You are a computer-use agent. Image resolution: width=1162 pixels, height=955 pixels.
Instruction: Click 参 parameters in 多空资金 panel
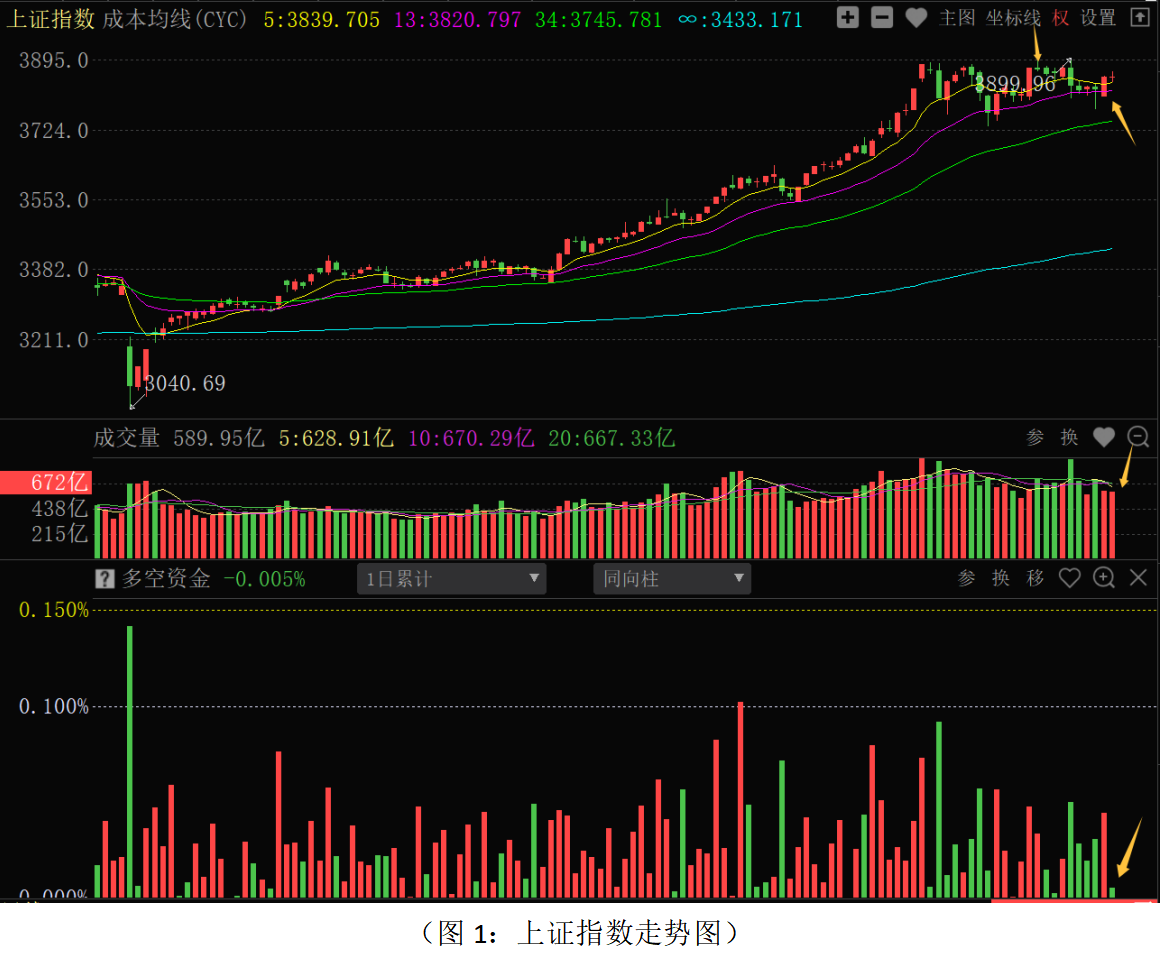[x=966, y=578]
